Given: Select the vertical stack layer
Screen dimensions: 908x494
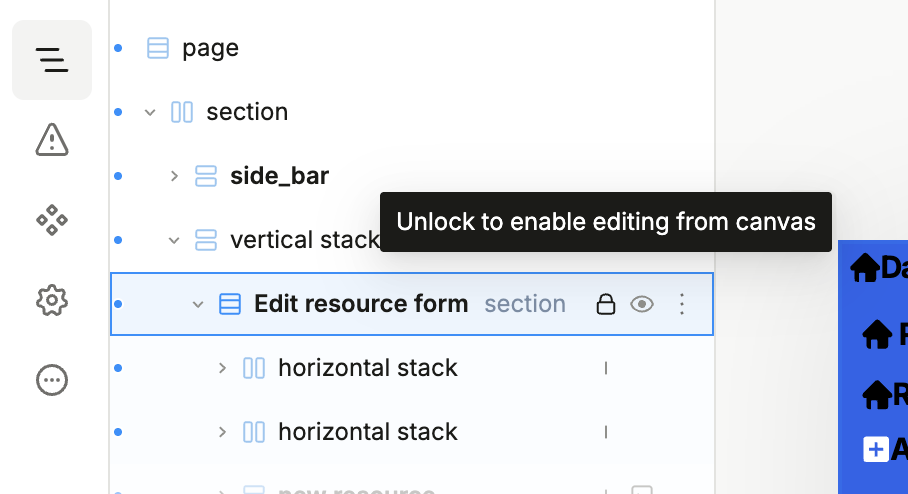Looking at the screenshot, I should pyautogui.click(x=305, y=240).
